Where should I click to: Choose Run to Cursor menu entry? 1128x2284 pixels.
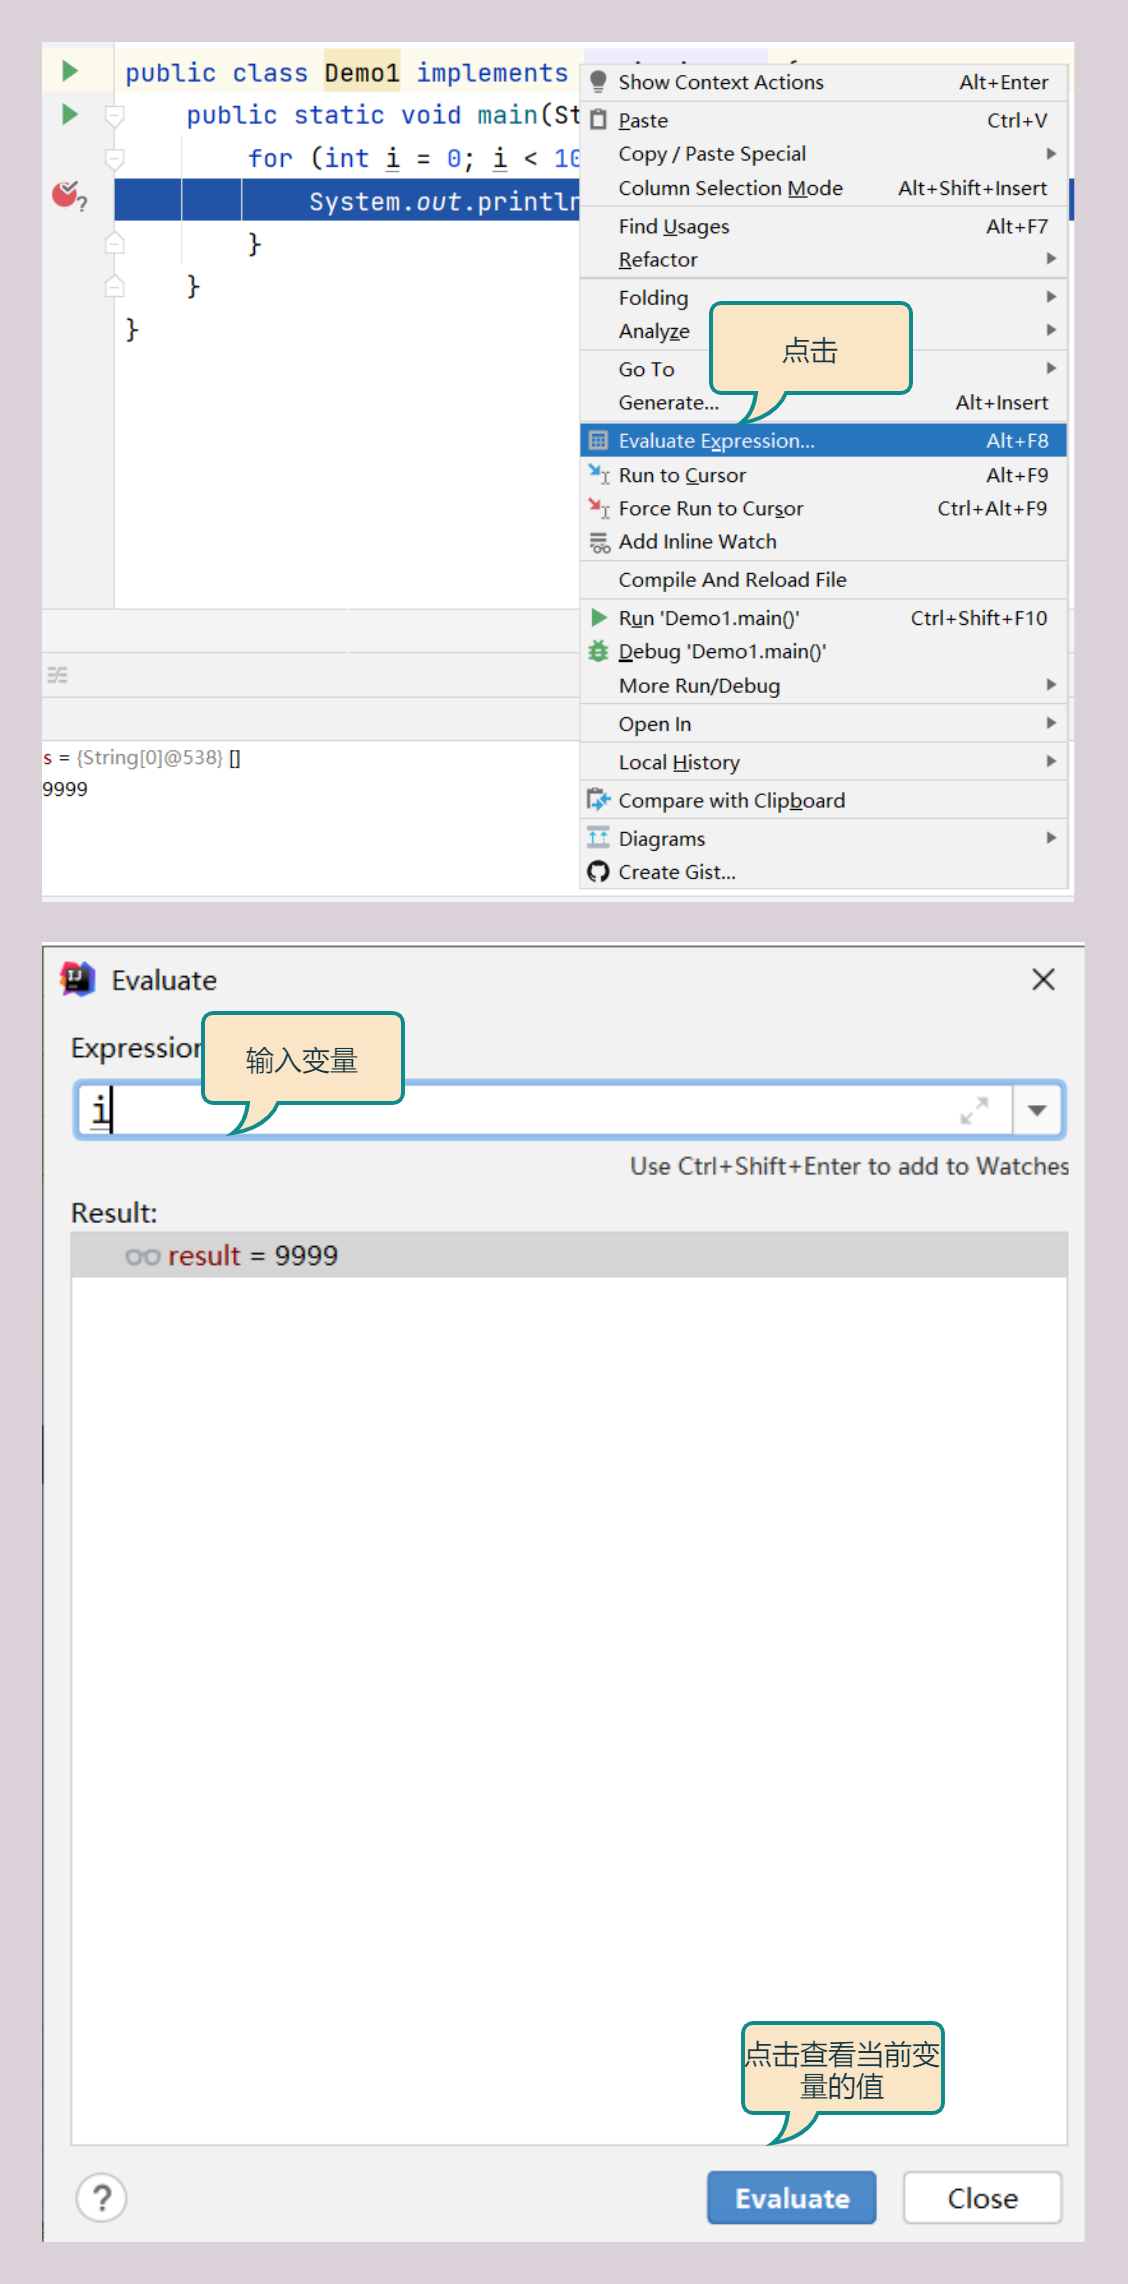[x=682, y=476]
